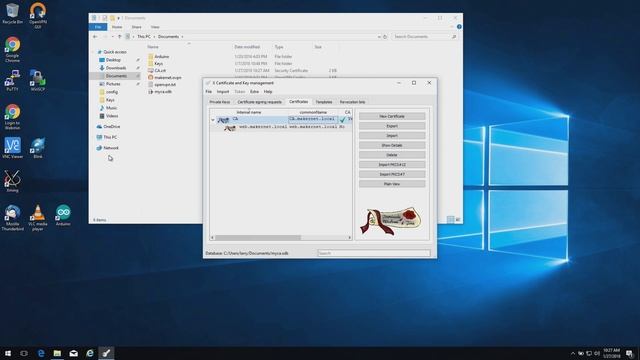
Task: Click the web.makernet.local certificate icon
Action: tap(230, 128)
